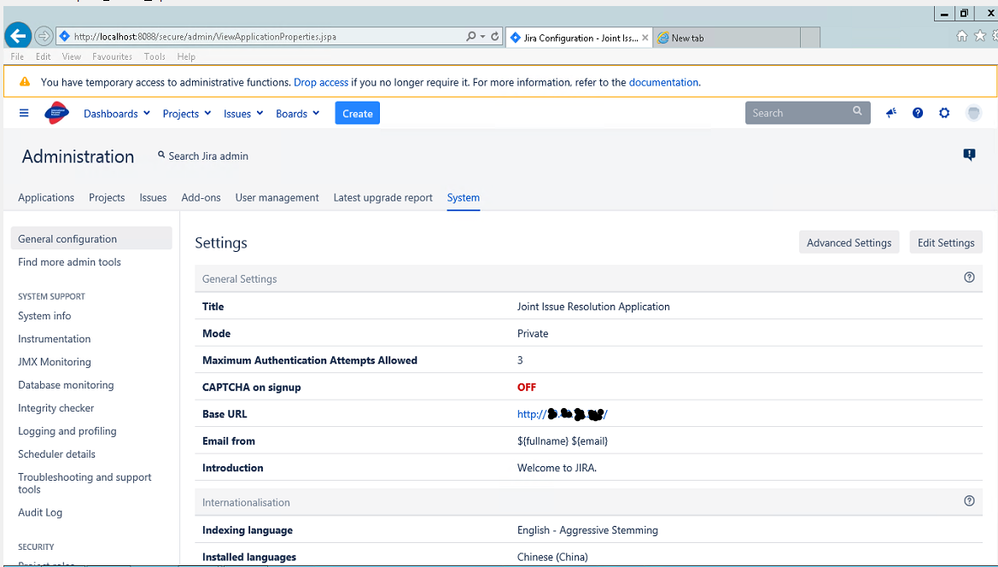This screenshot has width=998, height=567.
Task: Switch to the Projects admin tab
Action: coord(107,197)
